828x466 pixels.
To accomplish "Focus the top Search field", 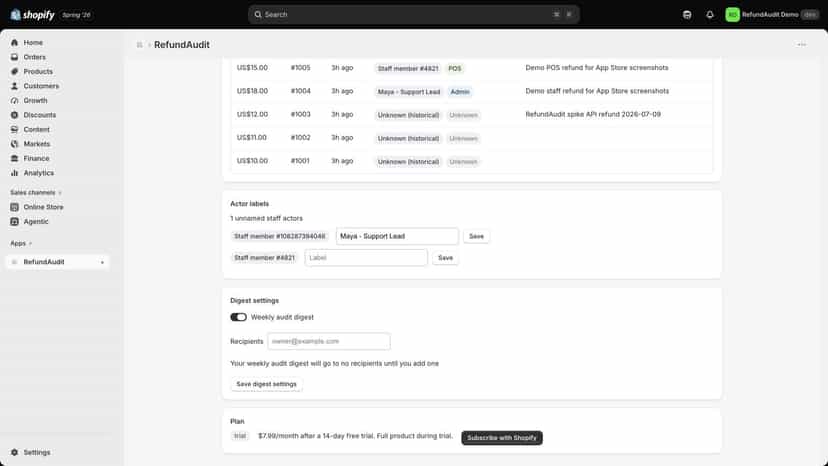I will point(413,15).
